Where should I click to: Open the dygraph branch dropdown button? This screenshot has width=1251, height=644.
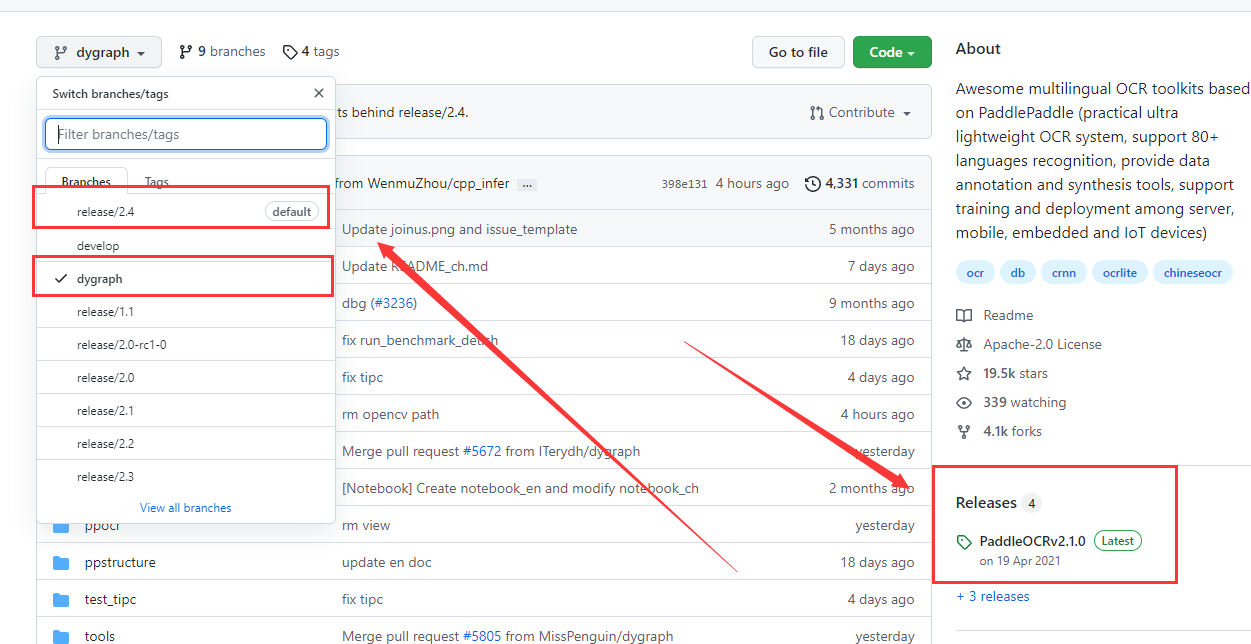point(98,52)
